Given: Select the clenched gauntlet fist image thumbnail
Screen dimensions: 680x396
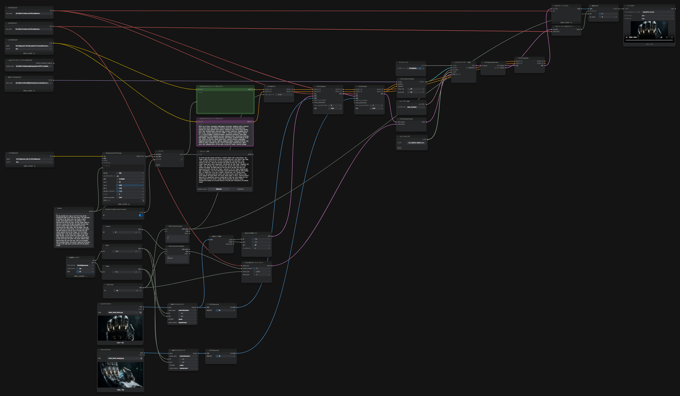Looking at the screenshot, I should pos(120,328).
